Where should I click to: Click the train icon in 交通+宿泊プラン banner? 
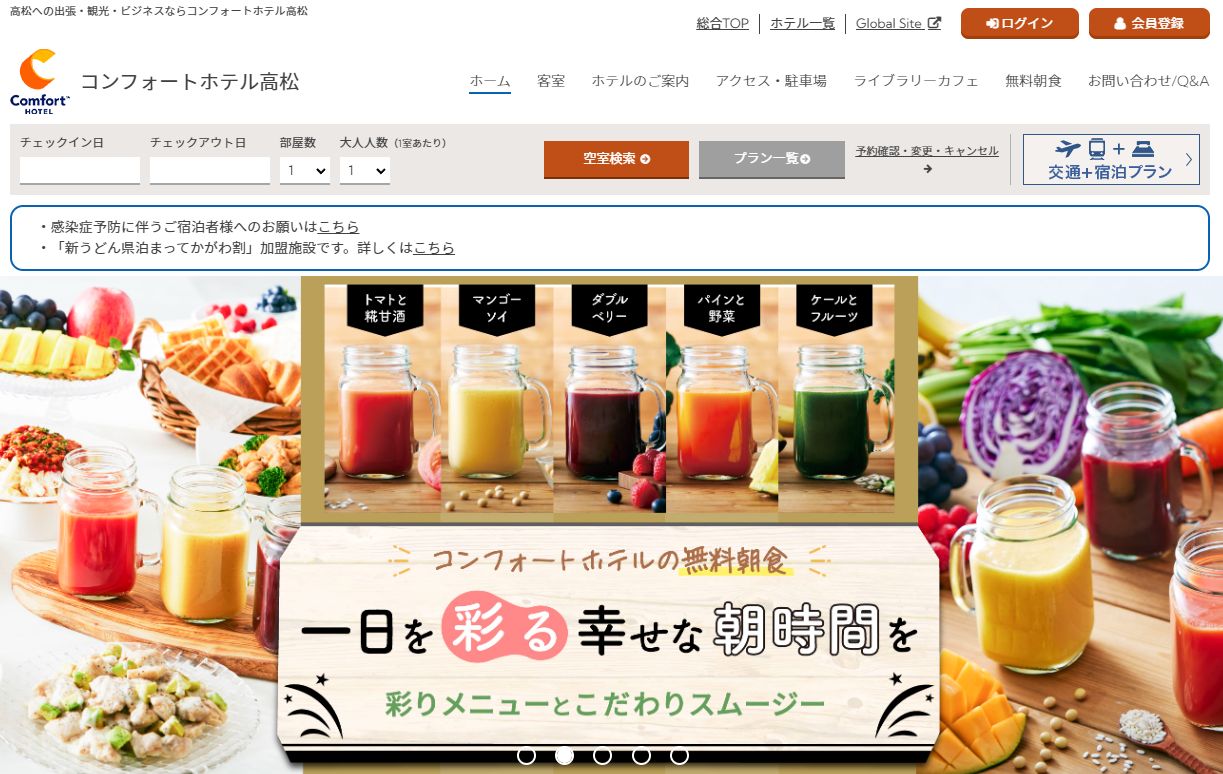click(1097, 149)
